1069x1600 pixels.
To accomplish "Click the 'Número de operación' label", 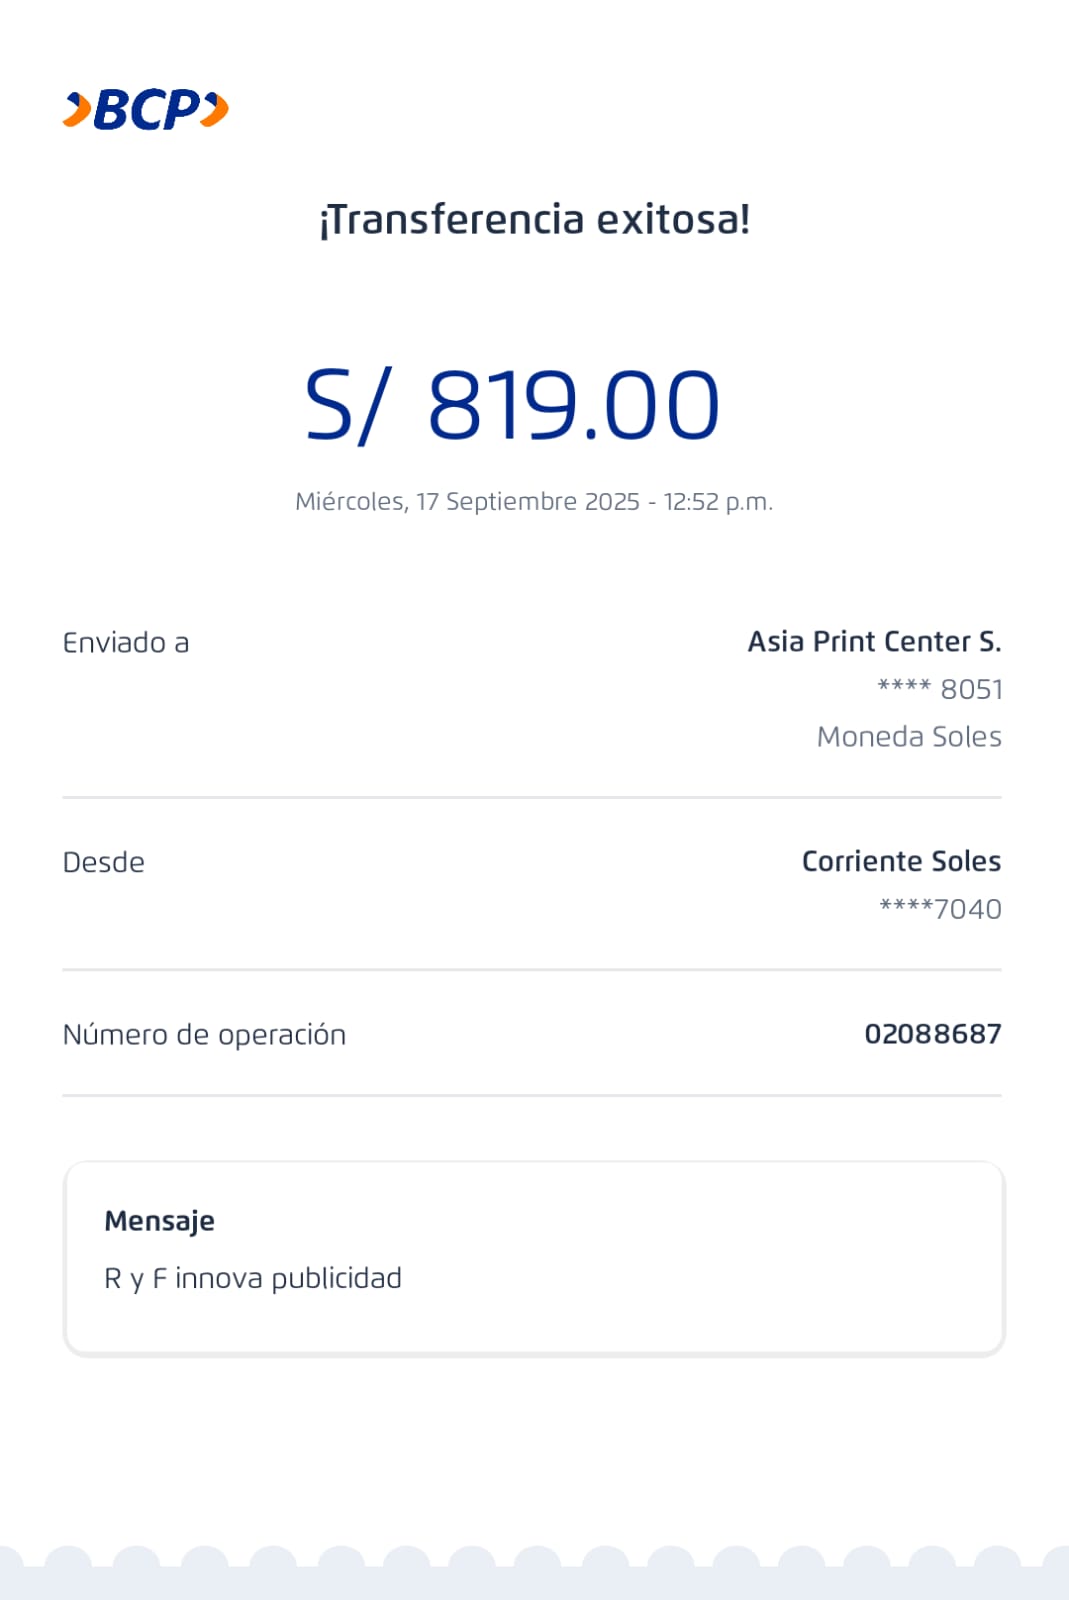I will [205, 1035].
